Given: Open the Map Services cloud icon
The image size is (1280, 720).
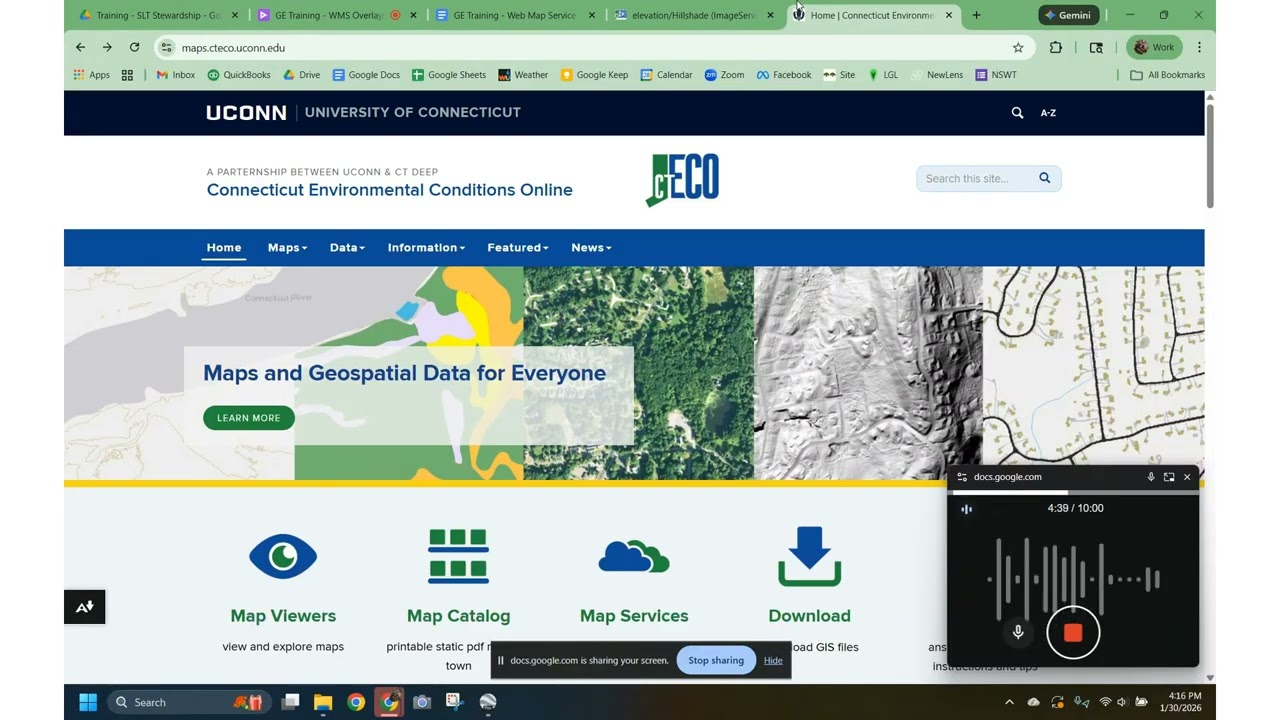Looking at the screenshot, I should click(634, 557).
